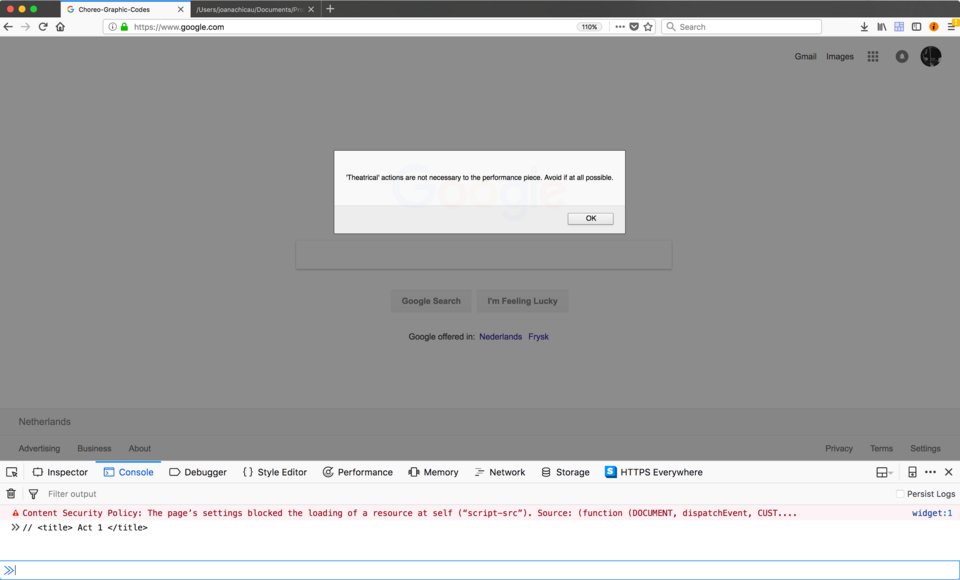This screenshot has width=960, height=580.
Task: Open the DevTools dock position dropdown
Action: [x=884, y=472]
